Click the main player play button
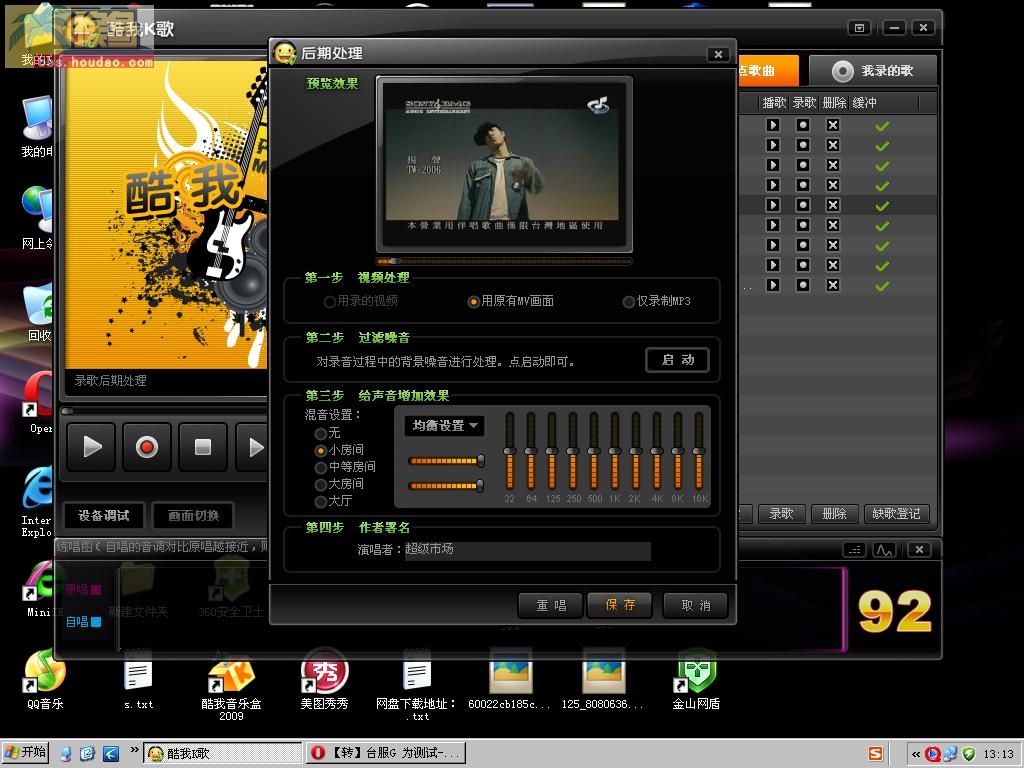The width and height of the screenshot is (1024, 768). click(x=91, y=447)
